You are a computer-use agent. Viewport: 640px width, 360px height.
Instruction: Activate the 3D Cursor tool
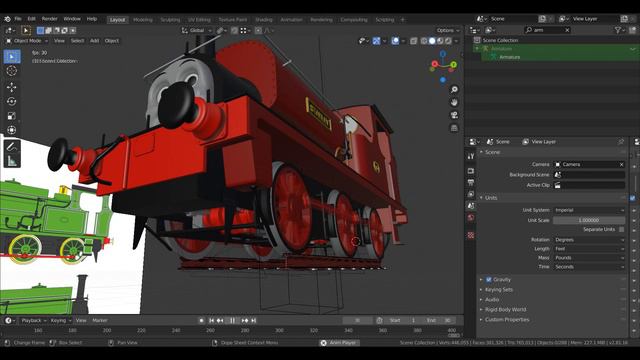(x=12, y=71)
